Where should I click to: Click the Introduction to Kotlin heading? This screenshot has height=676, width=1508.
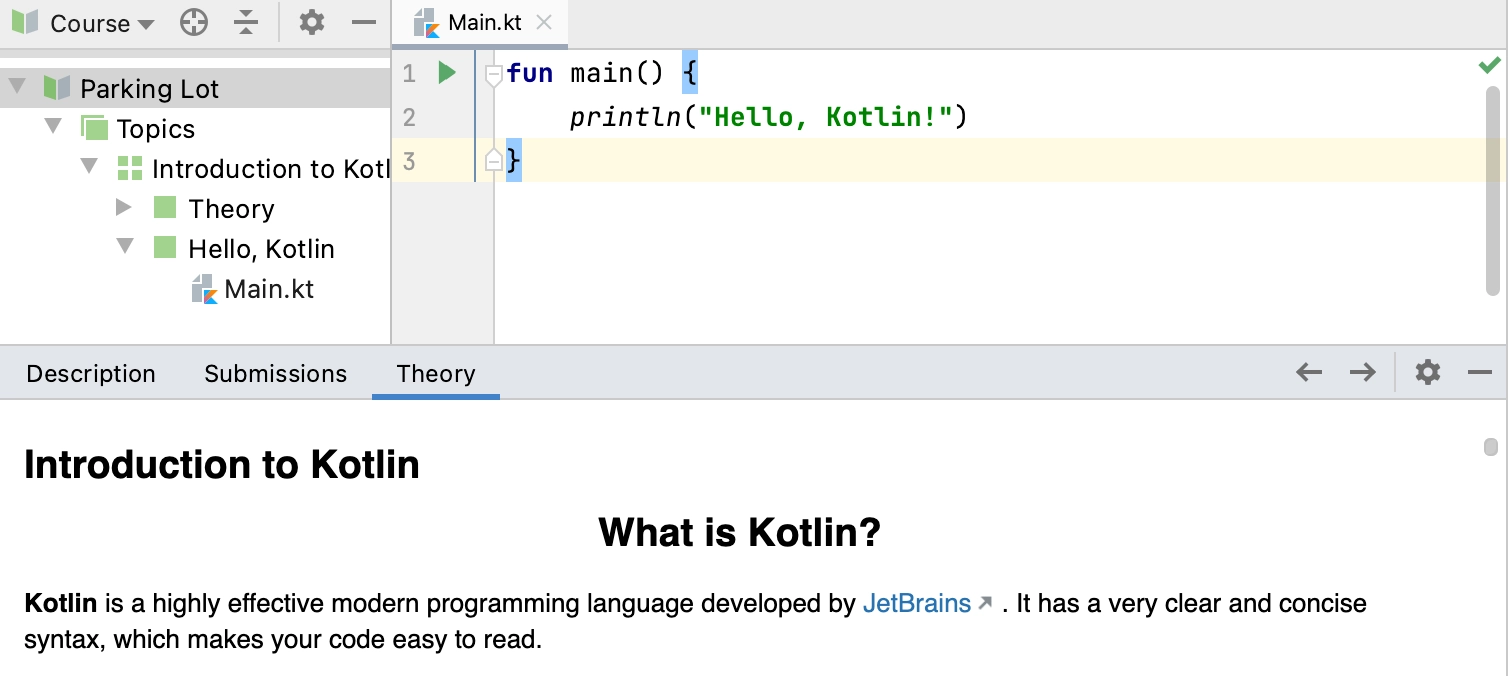pyautogui.click(x=222, y=465)
